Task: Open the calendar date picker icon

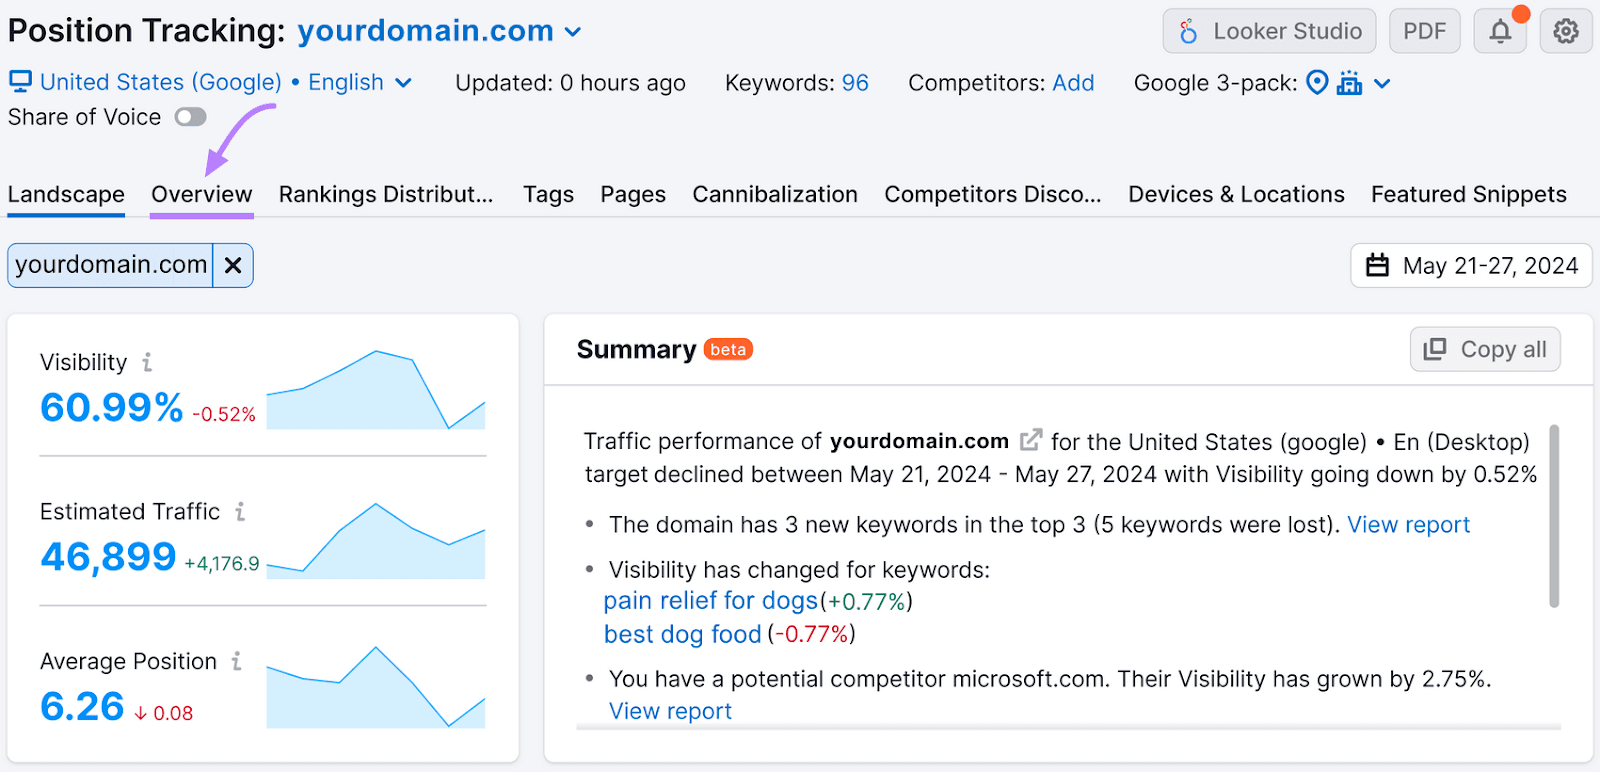Action: (1379, 265)
